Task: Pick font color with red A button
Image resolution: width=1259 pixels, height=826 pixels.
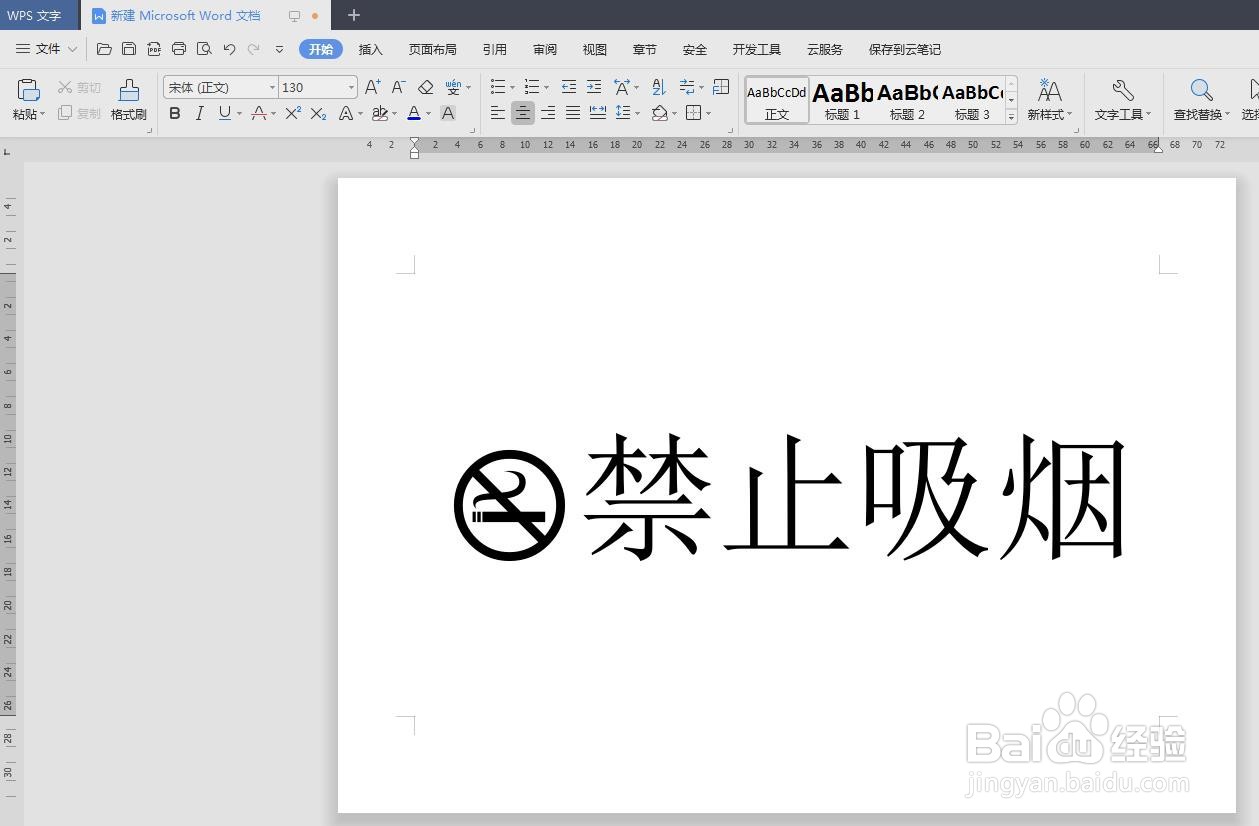Action: click(414, 113)
